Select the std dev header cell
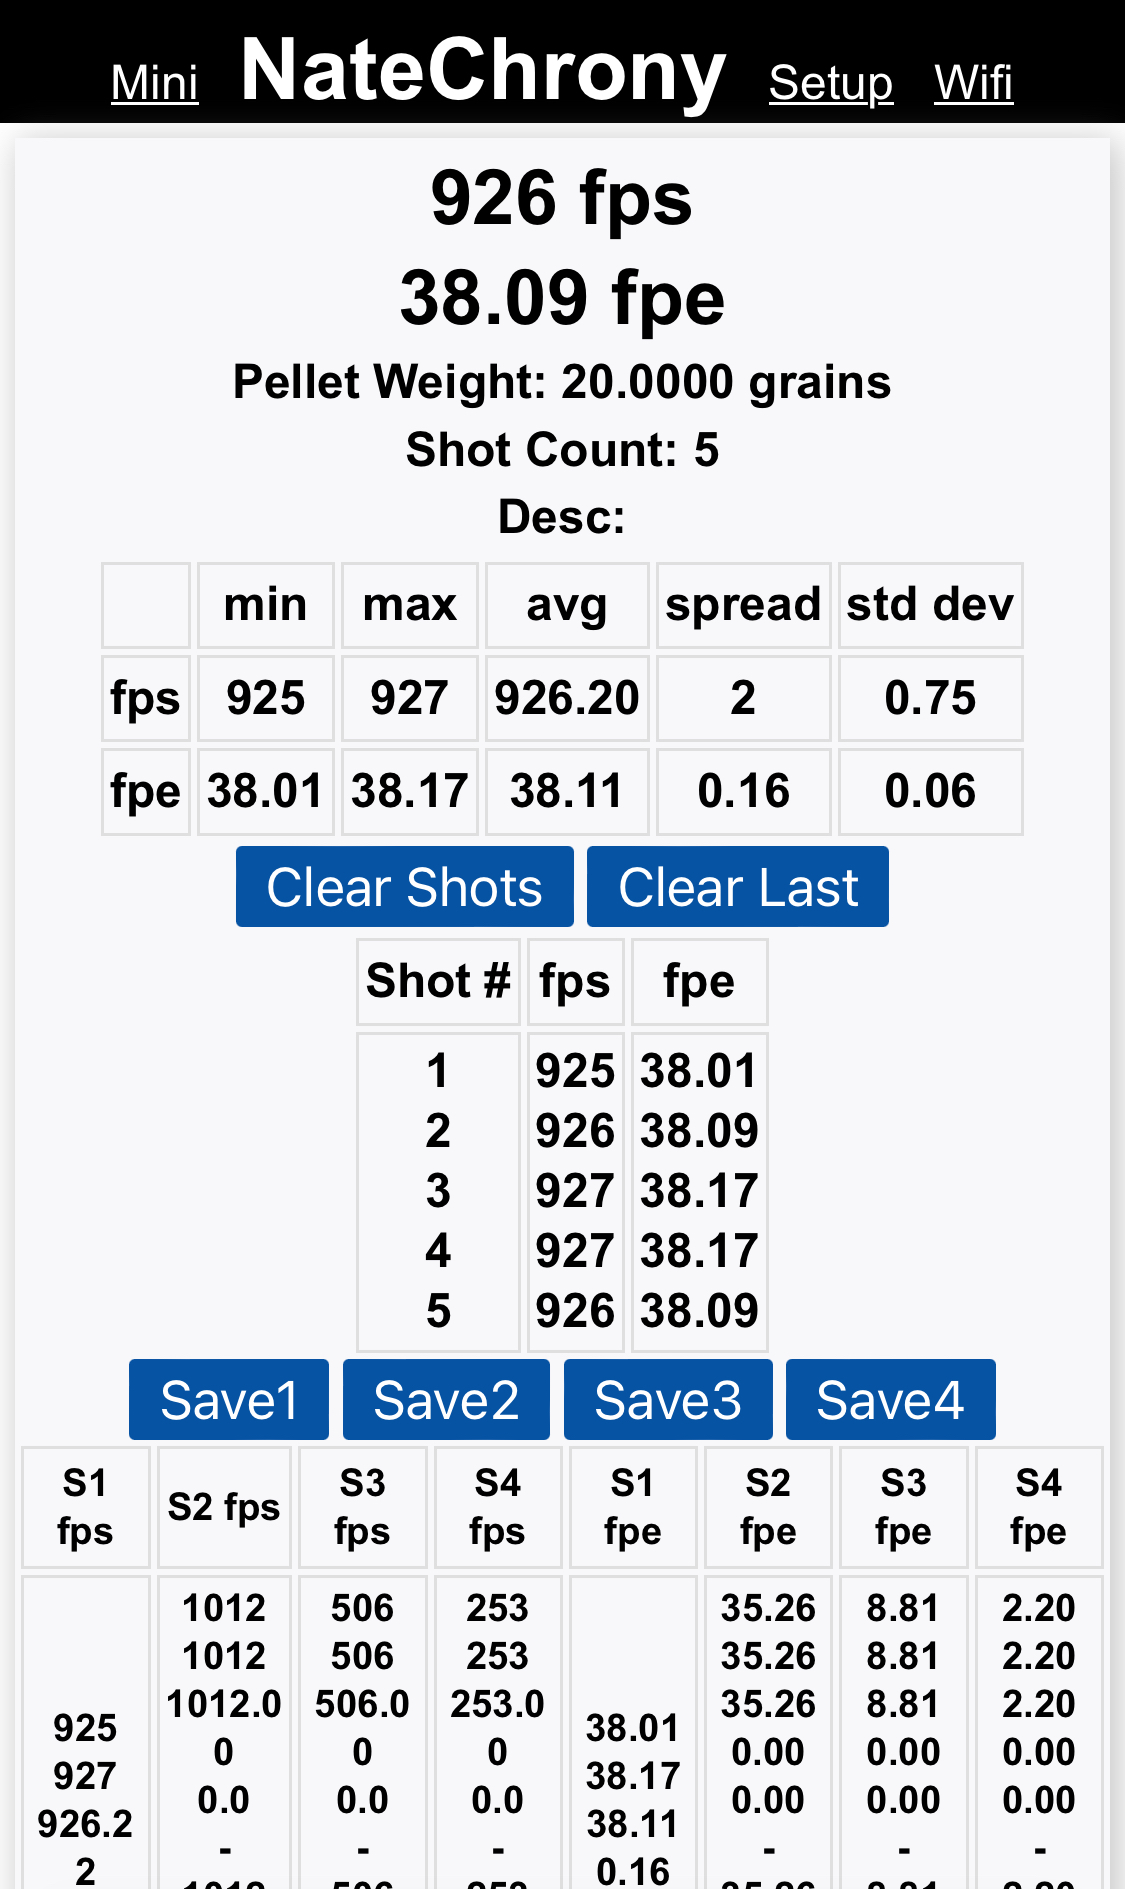 [x=930, y=605]
